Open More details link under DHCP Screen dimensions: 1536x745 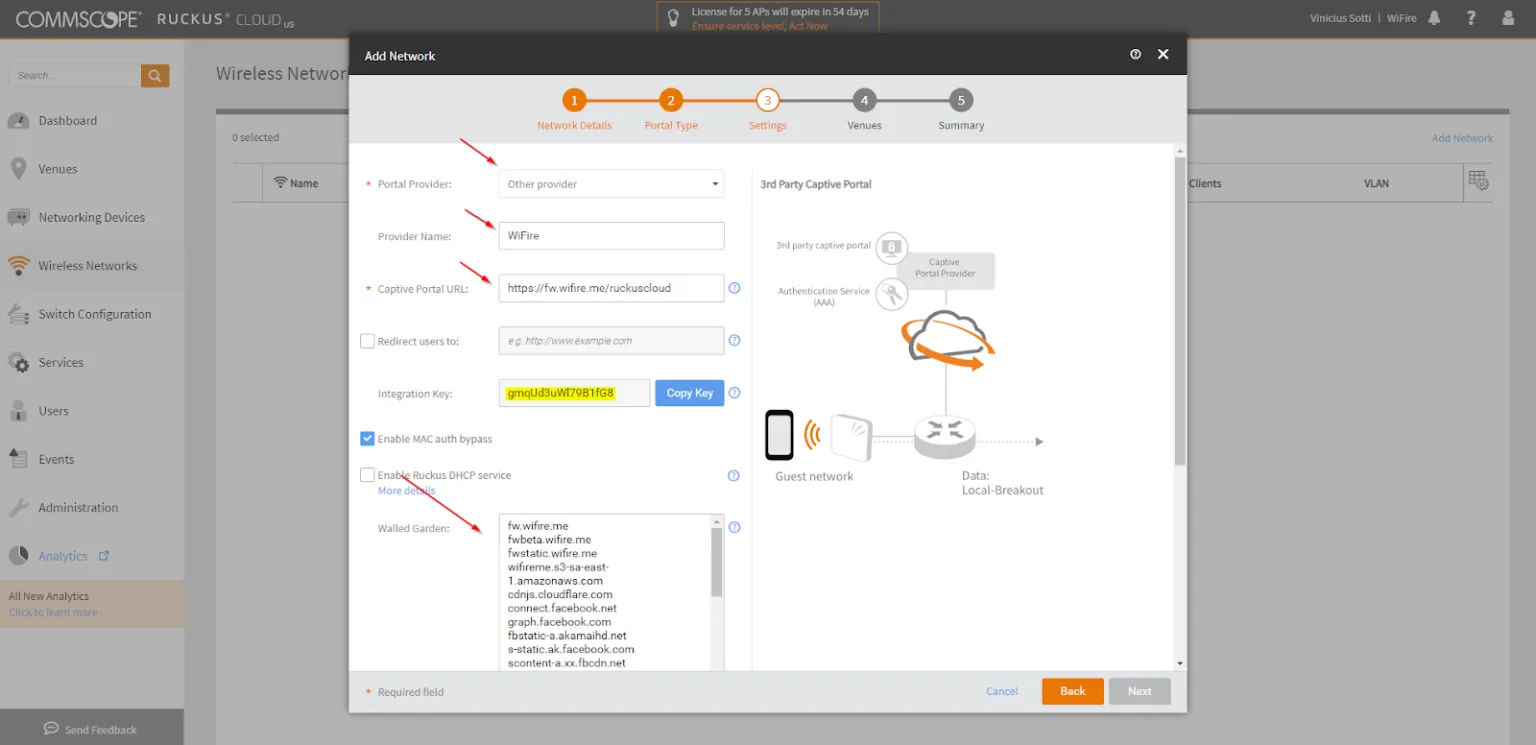pos(407,491)
